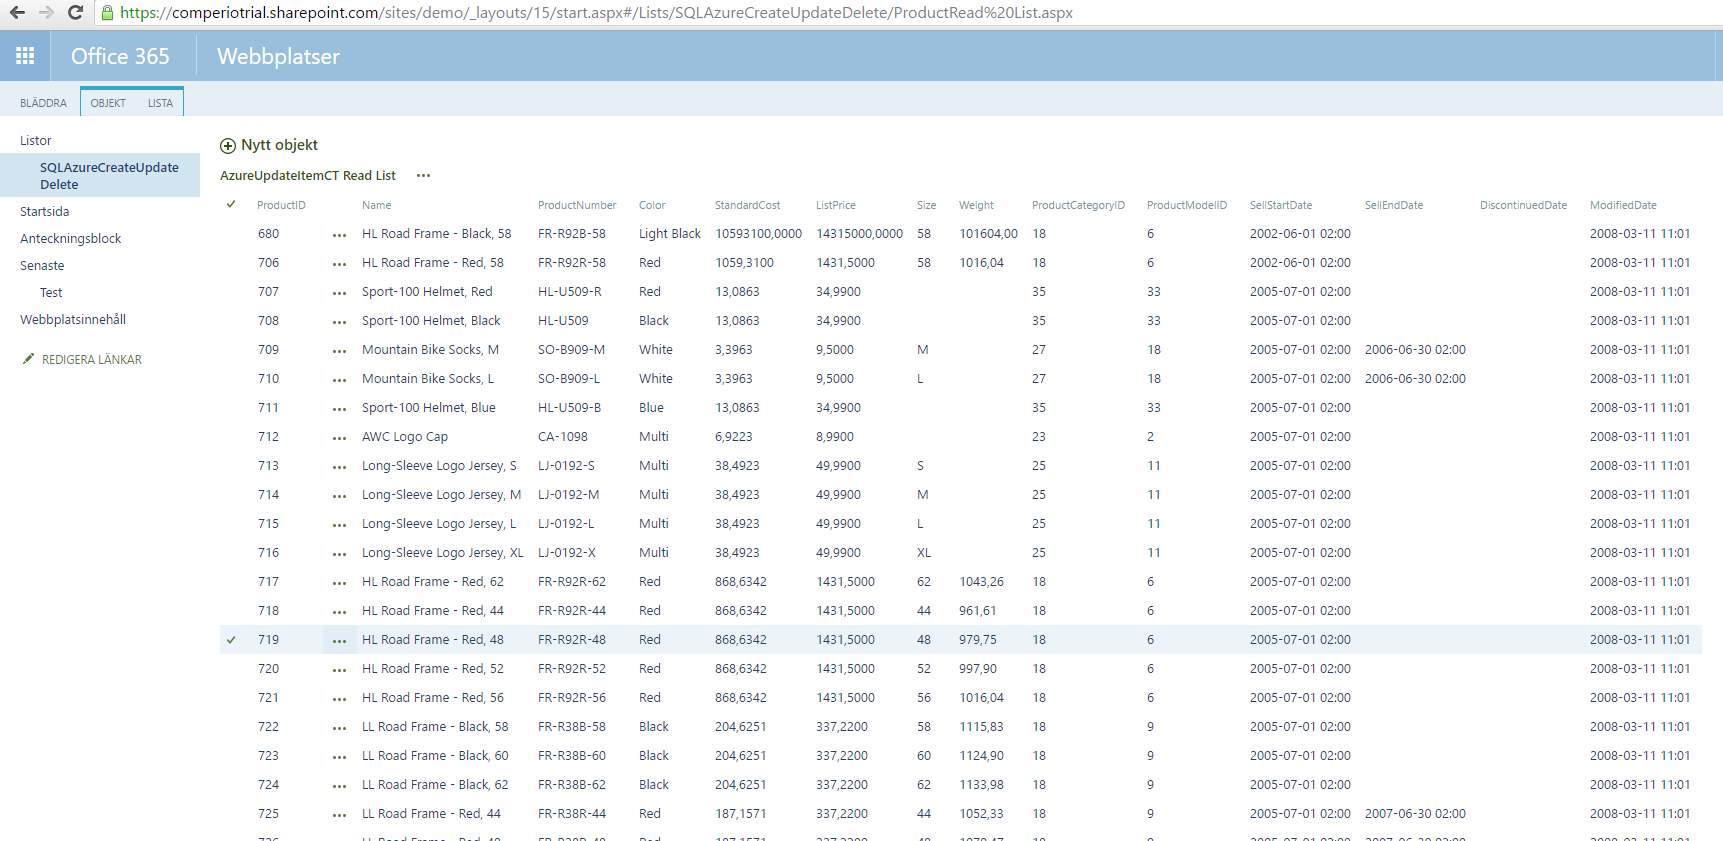Deselect row 719 using its checkmark
This screenshot has height=841, width=1723.
point(231,640)
